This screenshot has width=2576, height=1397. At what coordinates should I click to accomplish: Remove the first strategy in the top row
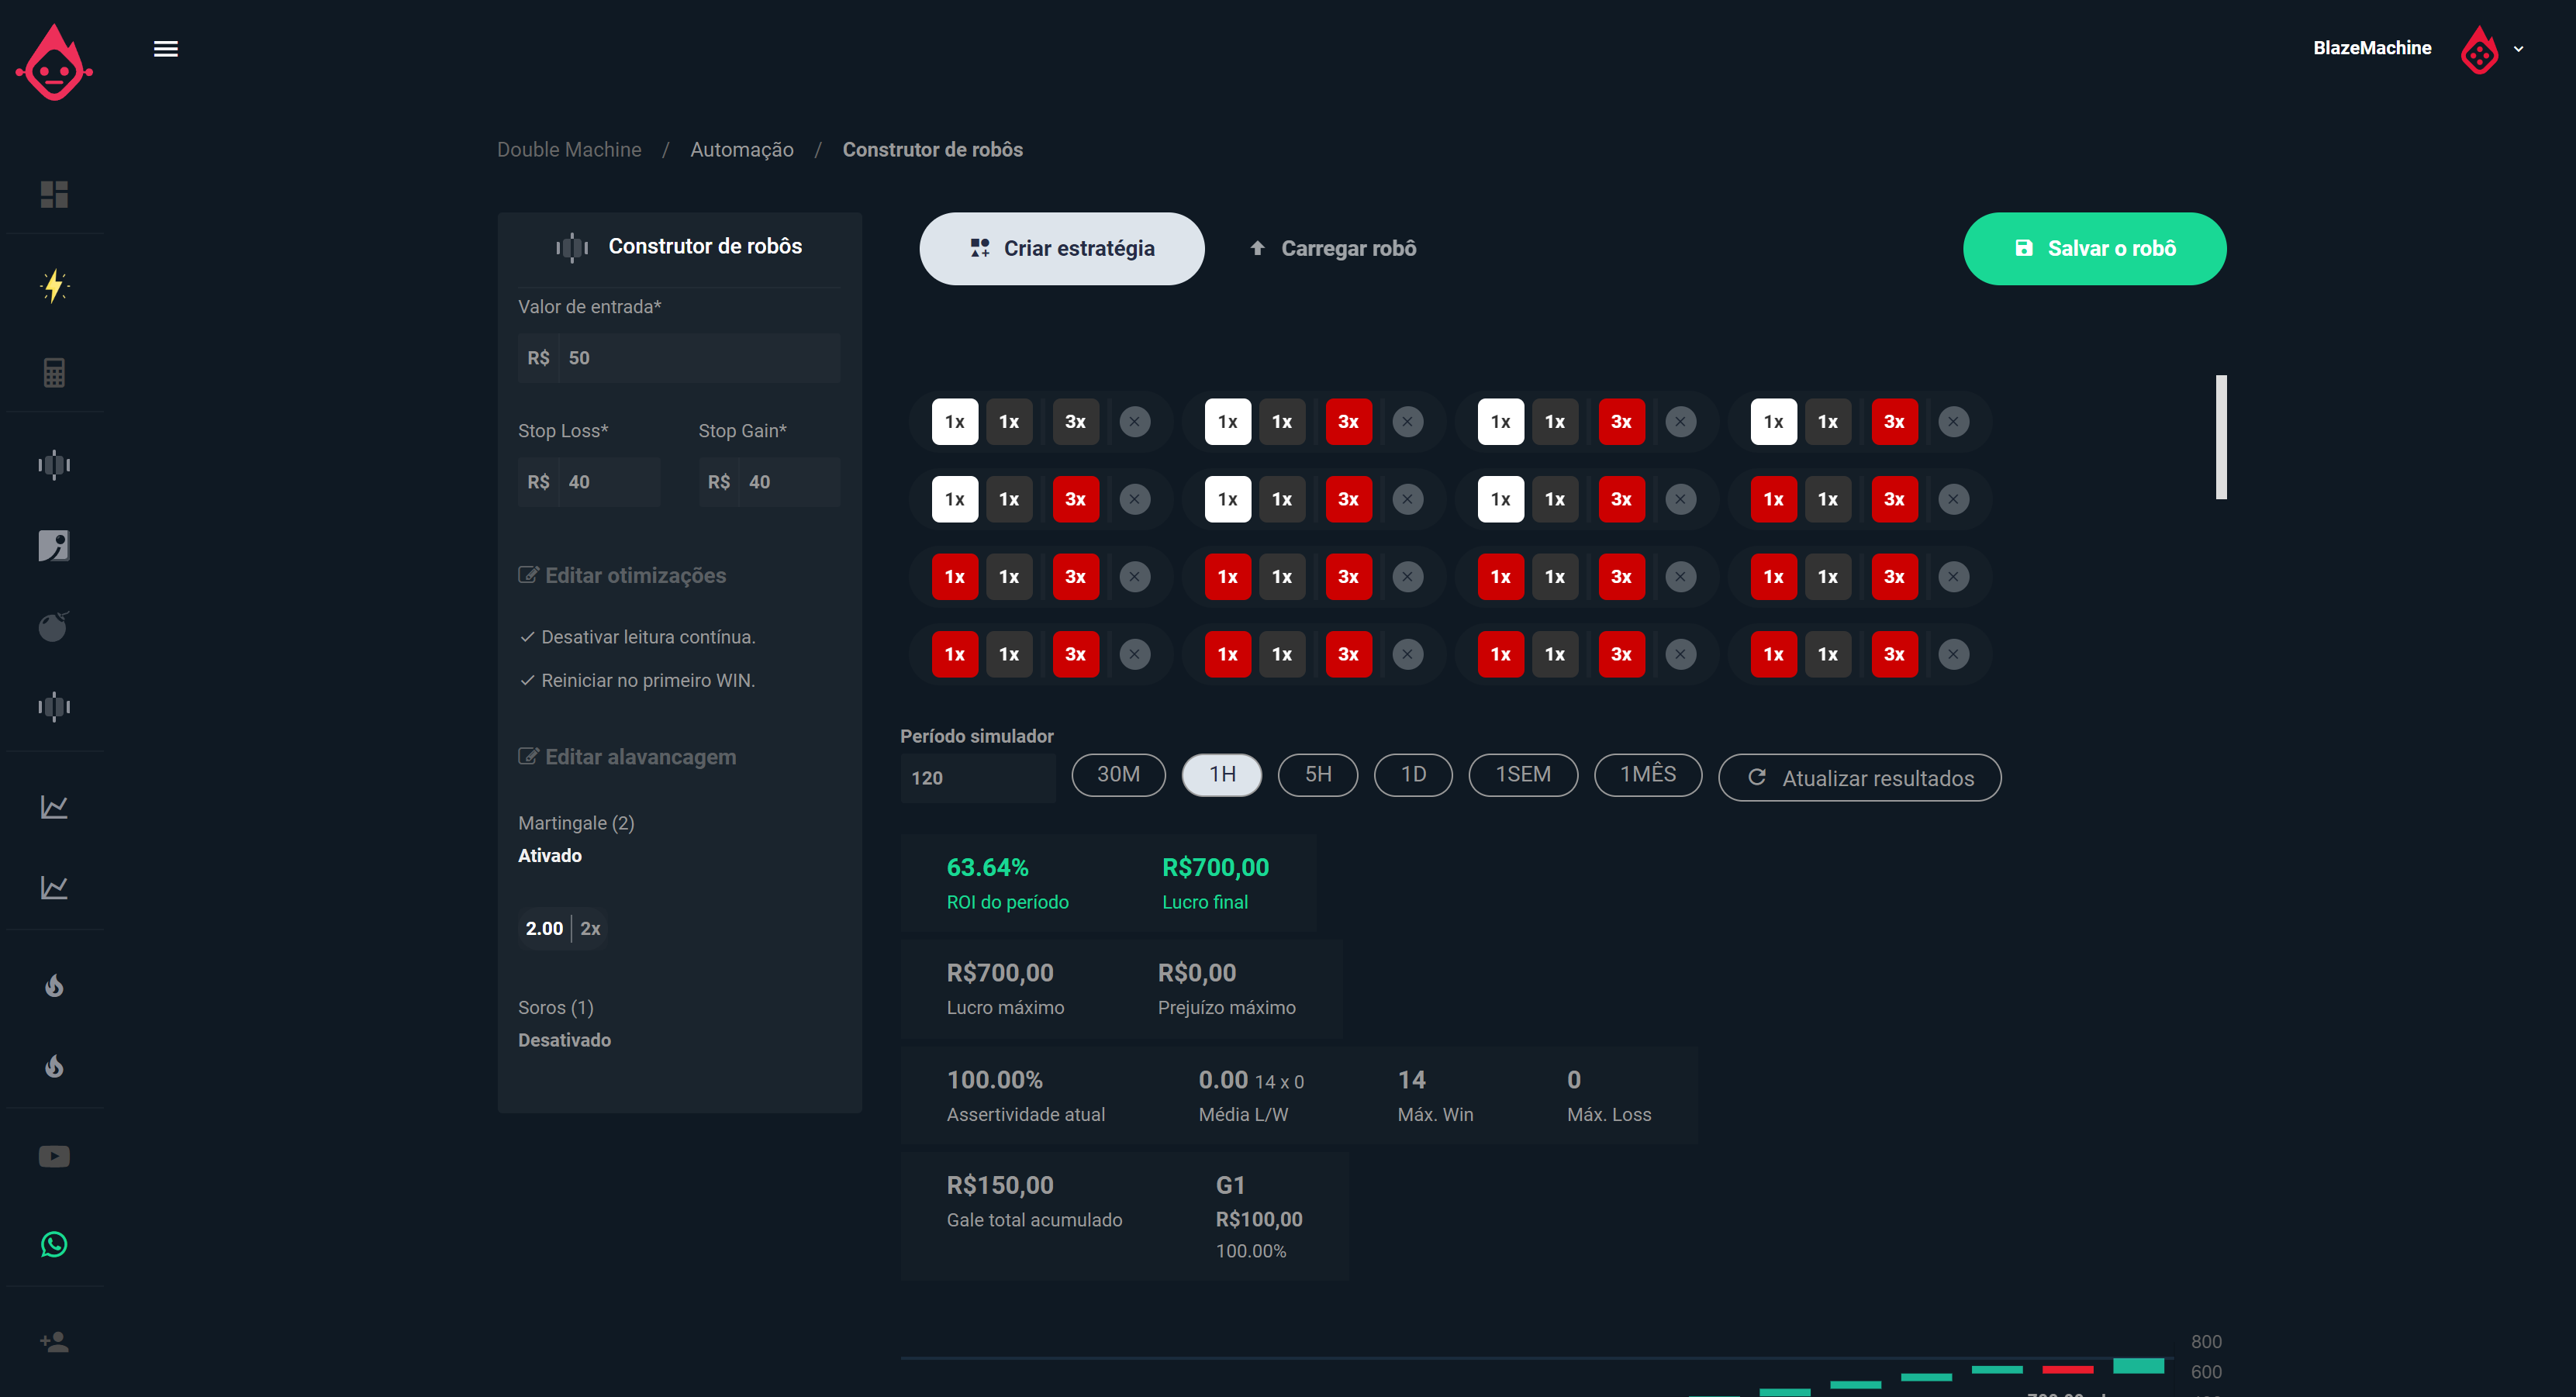coord(1134,422)
